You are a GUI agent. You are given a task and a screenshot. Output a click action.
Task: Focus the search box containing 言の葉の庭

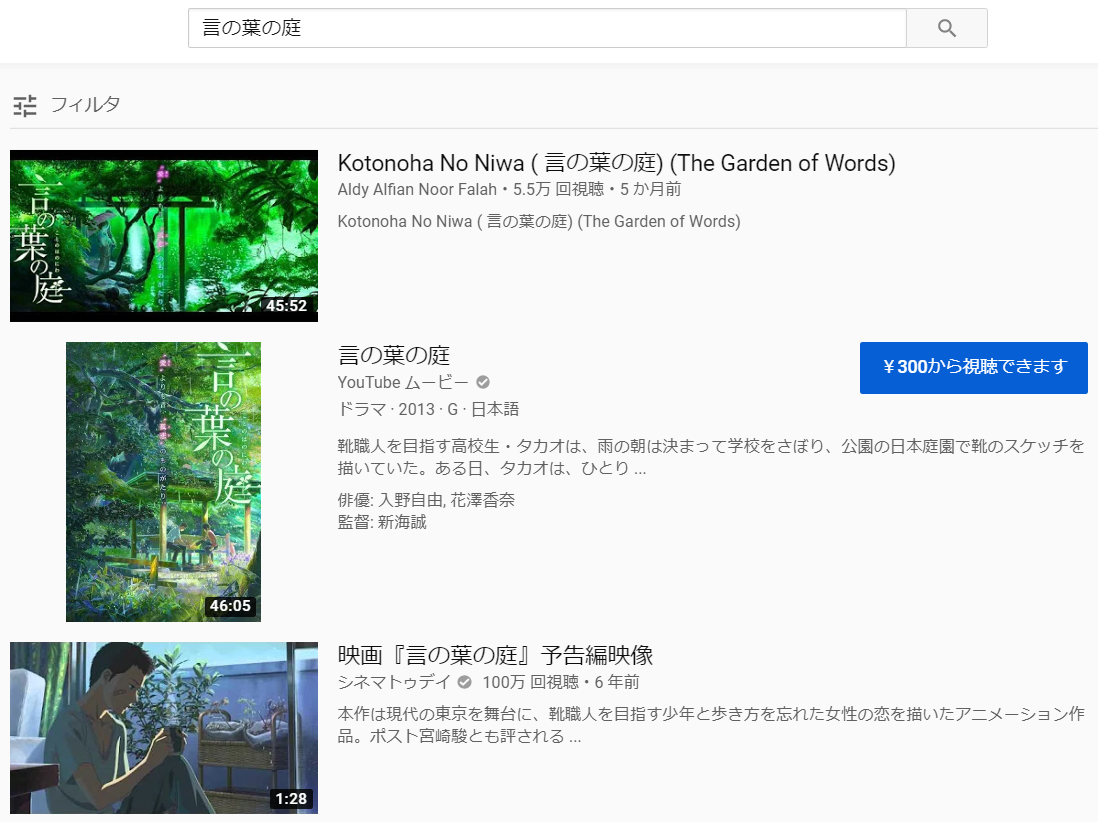548,28
